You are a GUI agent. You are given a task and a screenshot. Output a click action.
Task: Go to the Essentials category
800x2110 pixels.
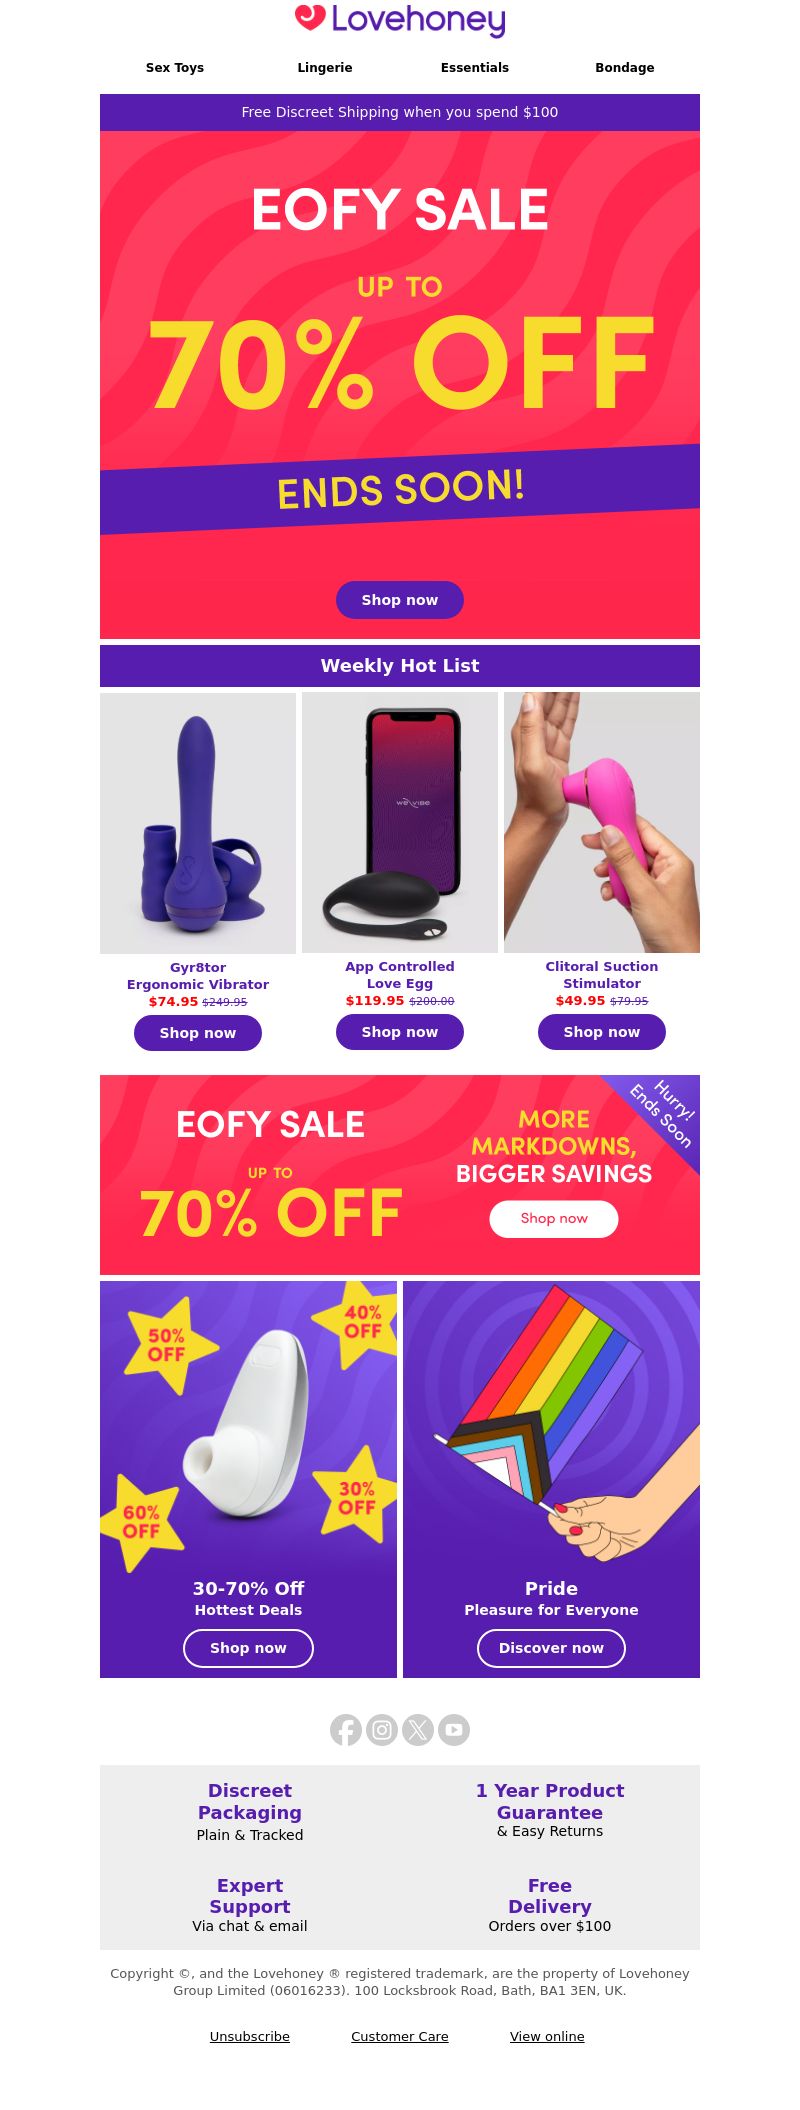tap(475, 68)
